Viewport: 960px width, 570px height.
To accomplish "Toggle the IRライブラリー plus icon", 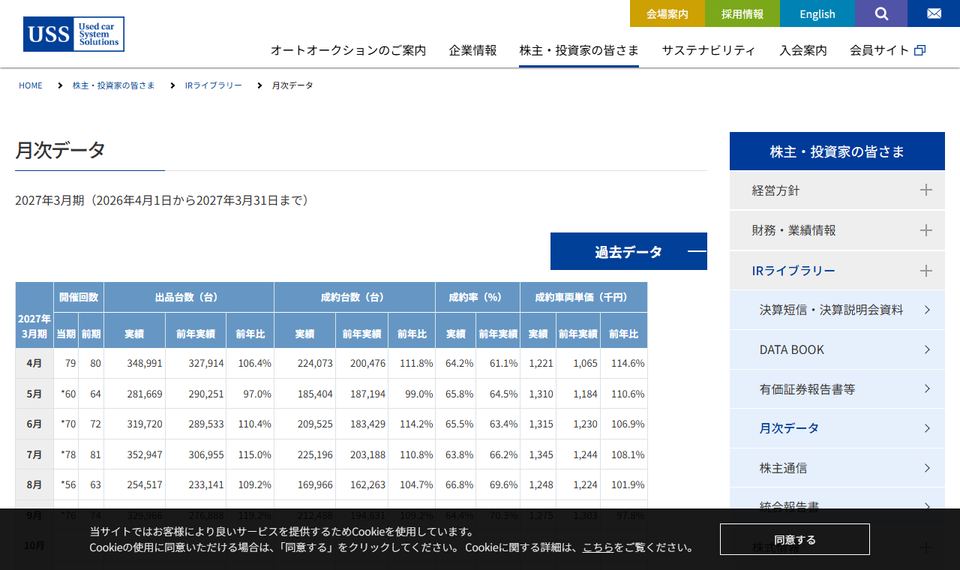I will click(926, 271).
